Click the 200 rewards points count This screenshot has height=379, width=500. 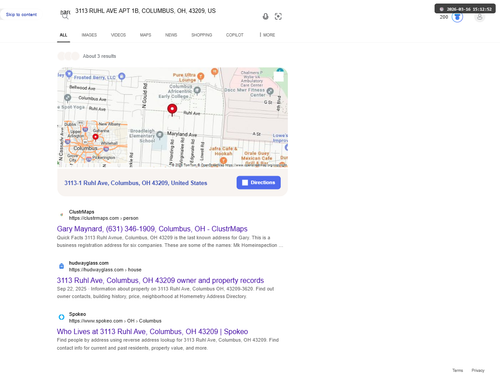click(444, 17)
